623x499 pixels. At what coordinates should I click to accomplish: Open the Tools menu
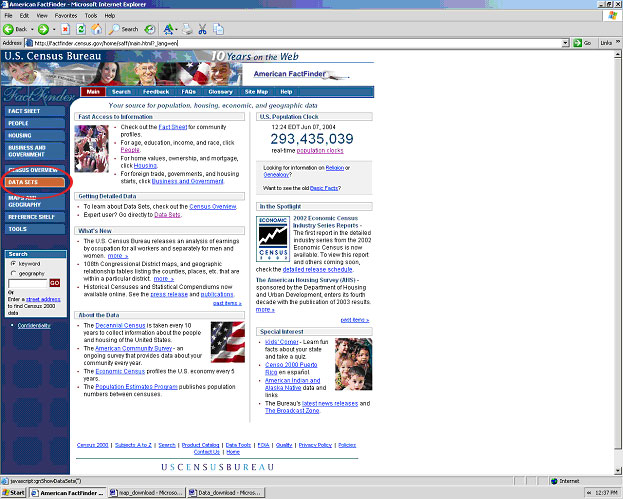pos(91,15)
